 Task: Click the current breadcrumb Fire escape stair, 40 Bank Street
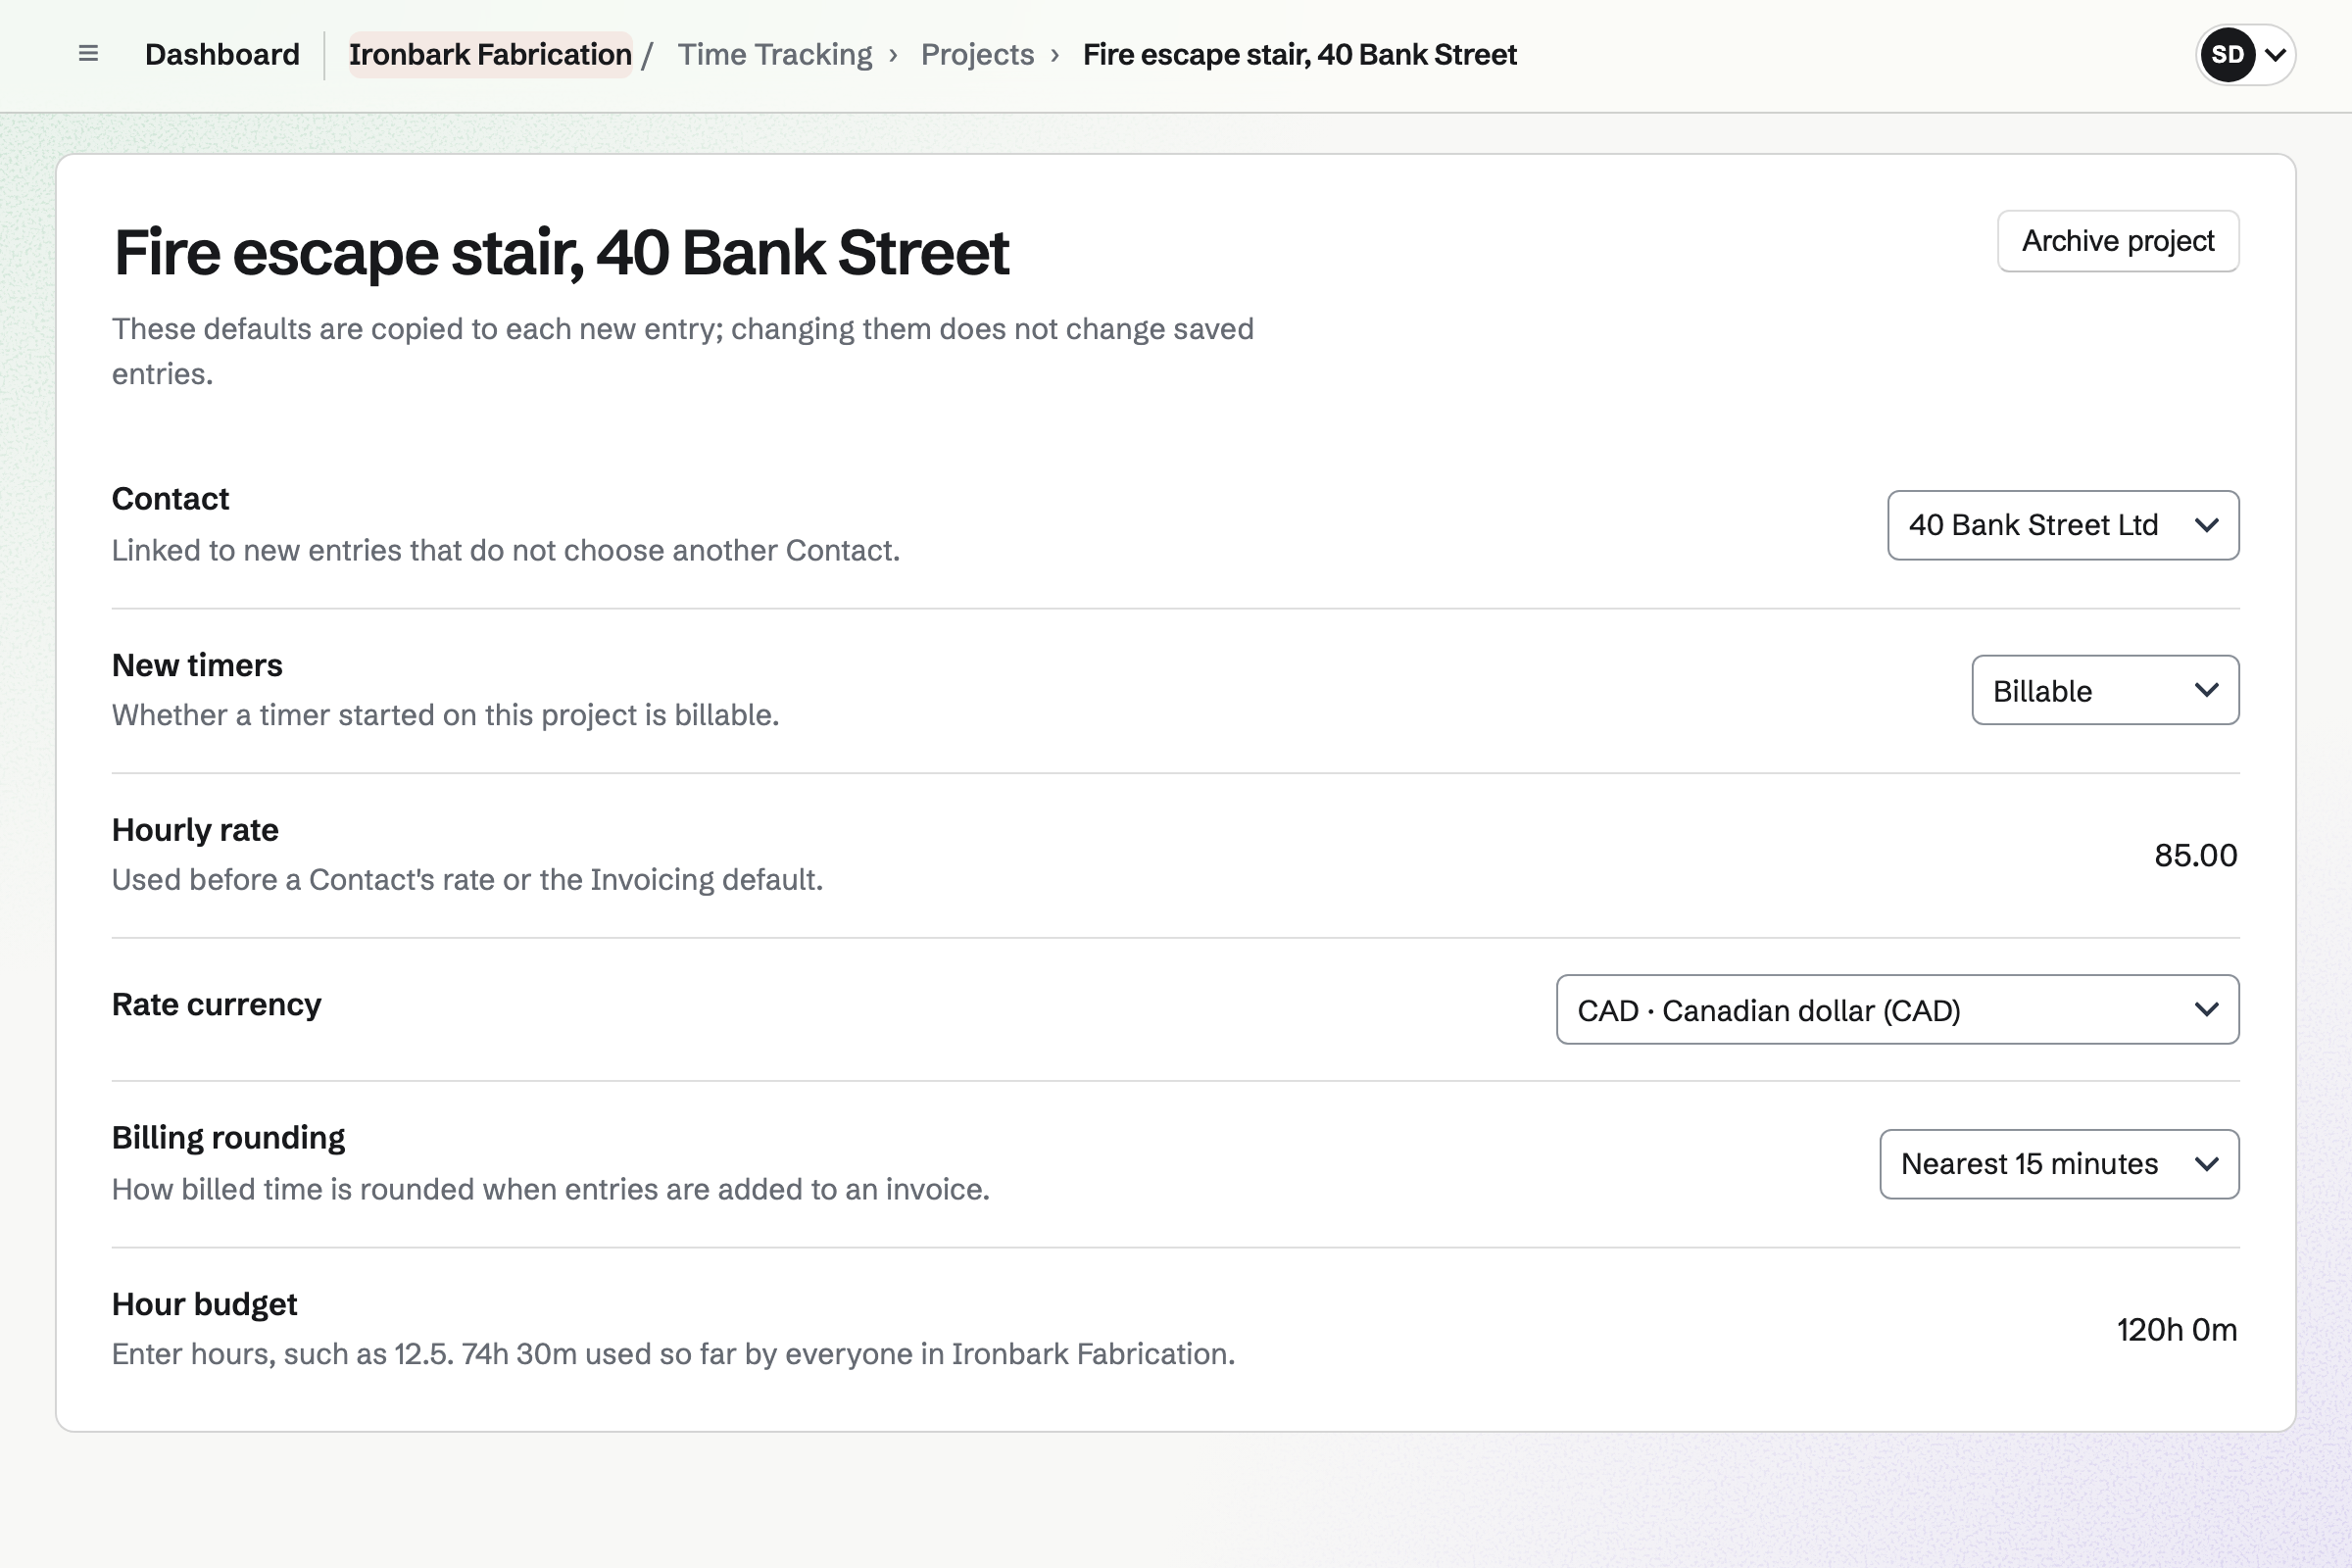click(x=1299, y=54)
